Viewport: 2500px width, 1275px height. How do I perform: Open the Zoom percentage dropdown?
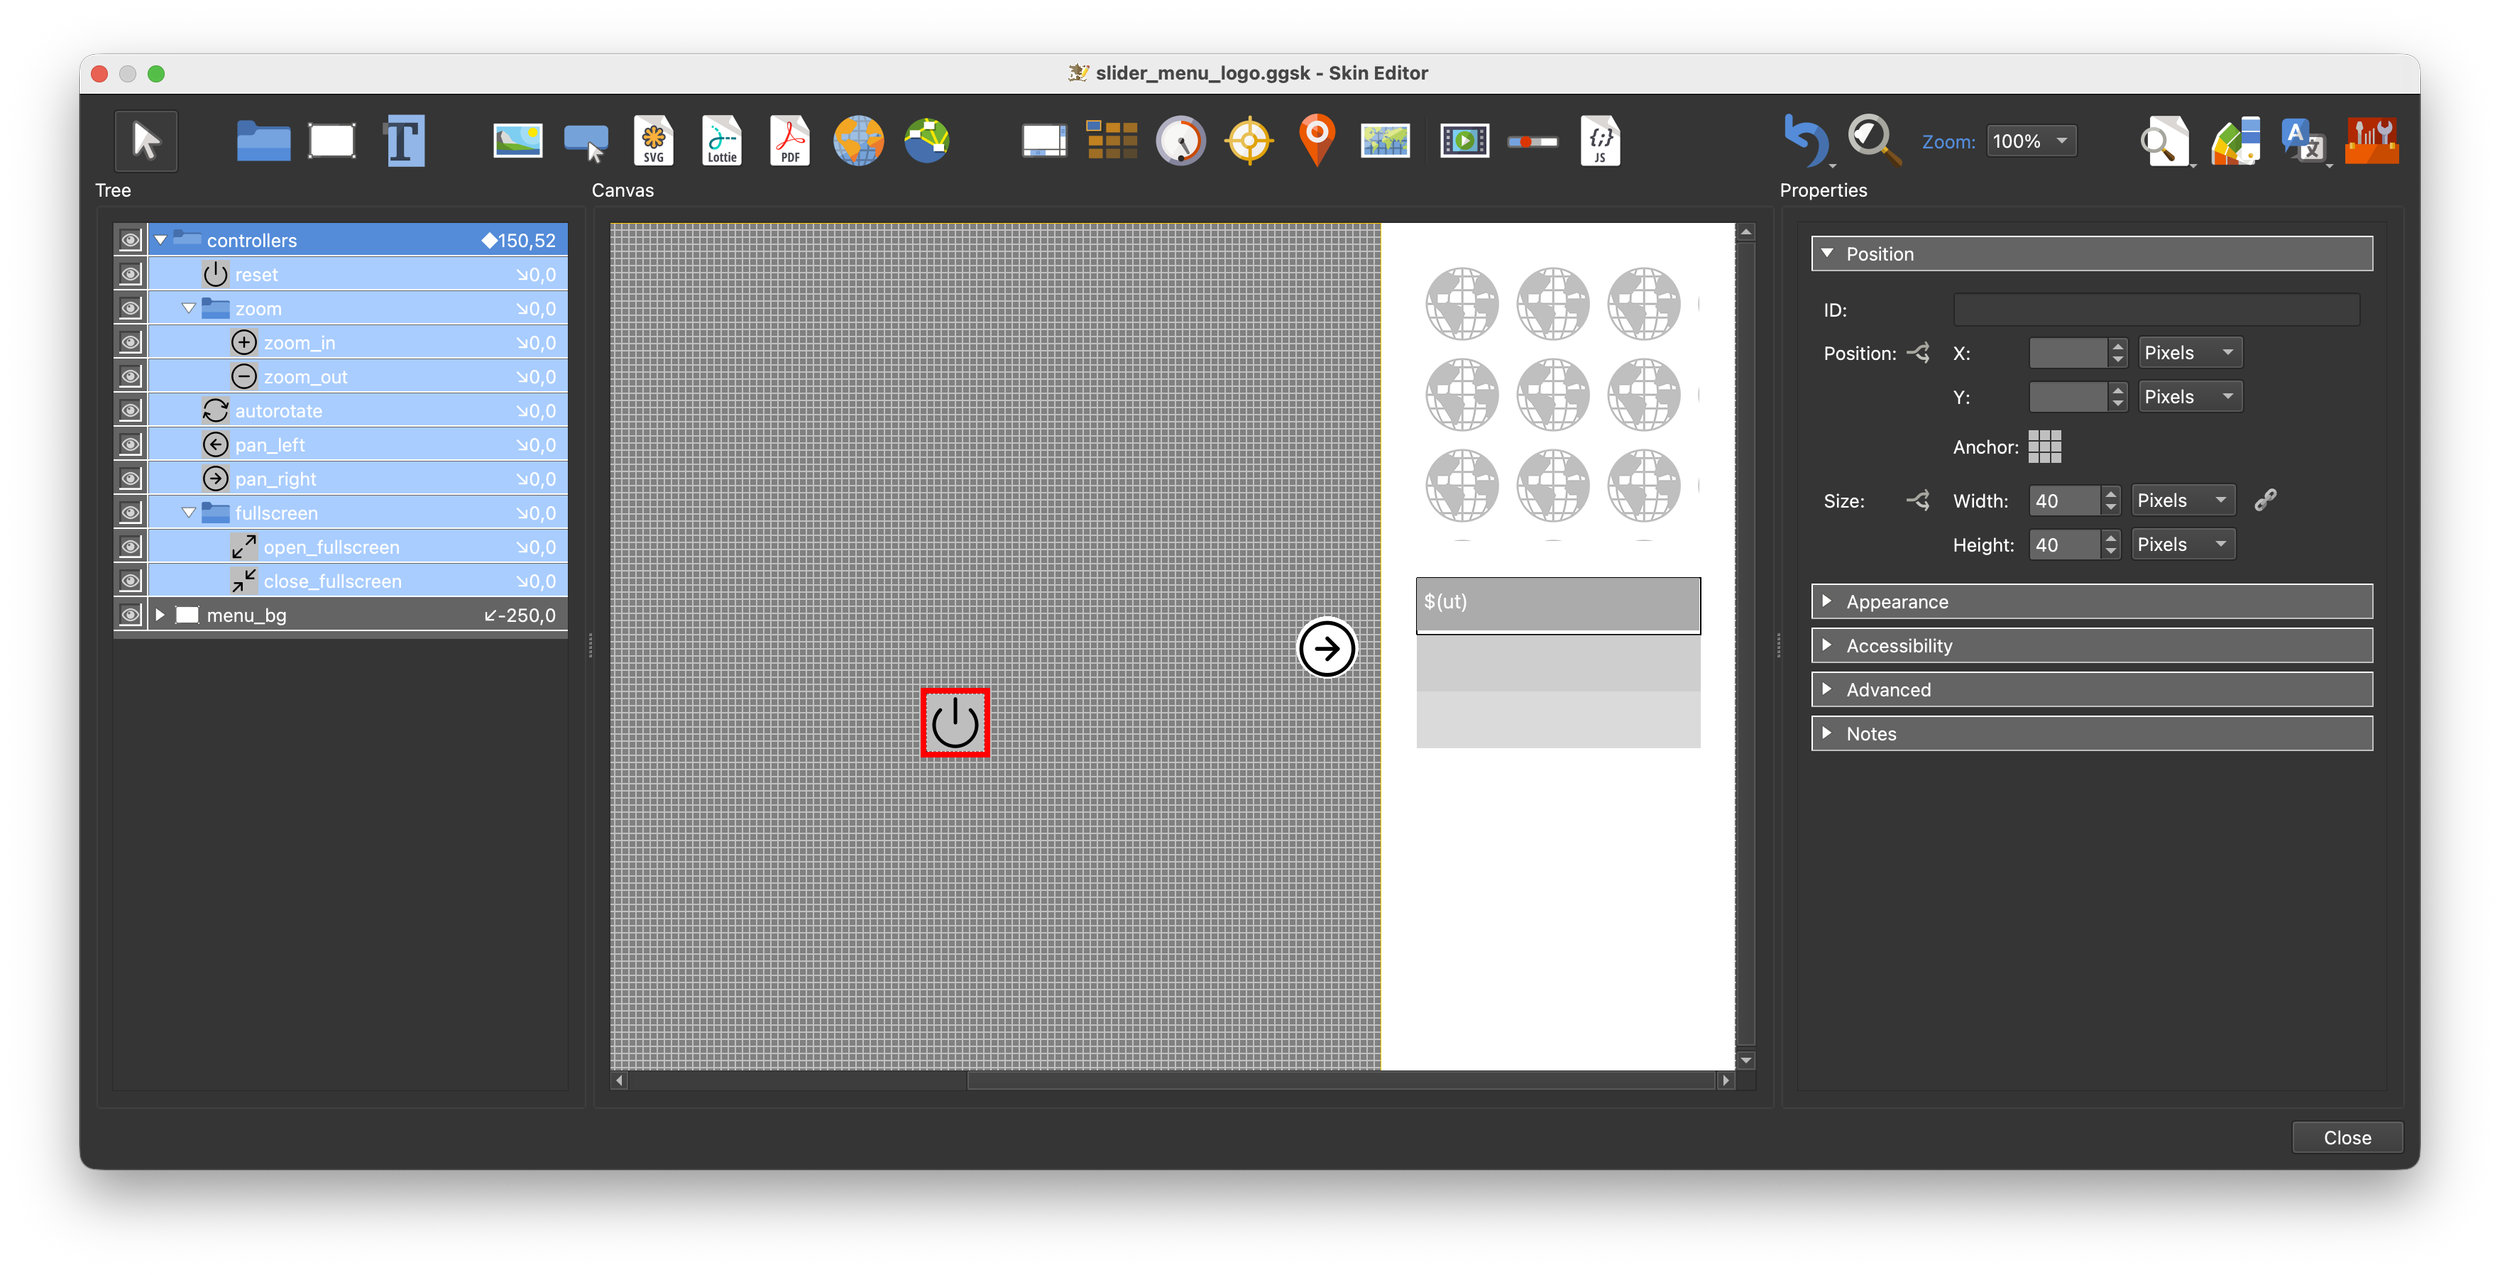point(2031,141)
